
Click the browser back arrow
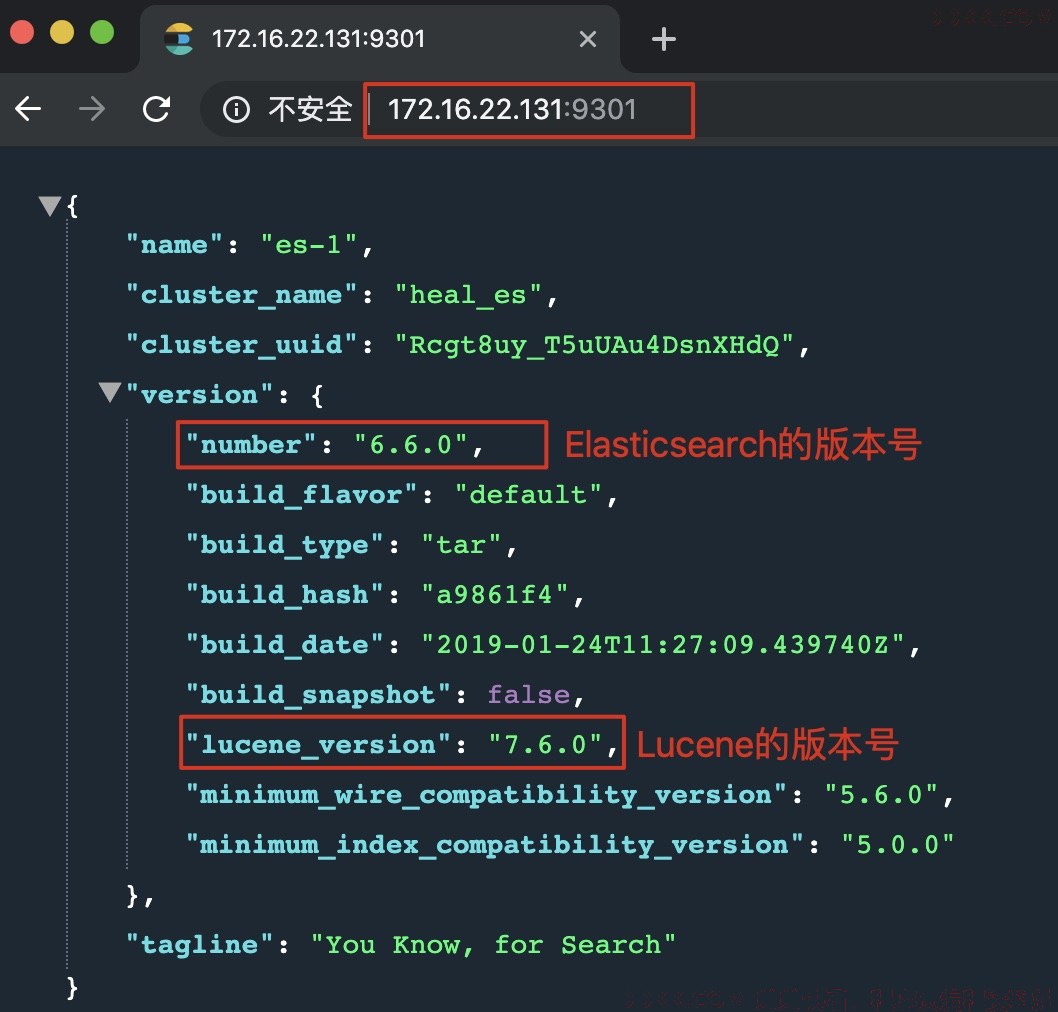point(28,109)
